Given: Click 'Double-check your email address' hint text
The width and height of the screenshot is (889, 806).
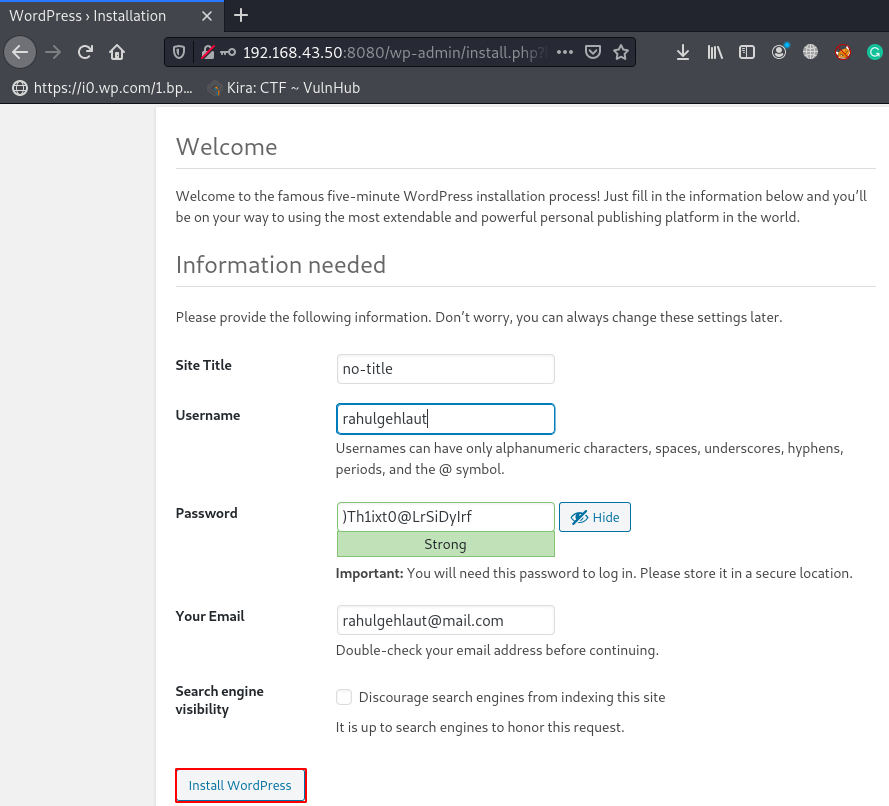Looking at the screenshot, I should click(497, 650).
